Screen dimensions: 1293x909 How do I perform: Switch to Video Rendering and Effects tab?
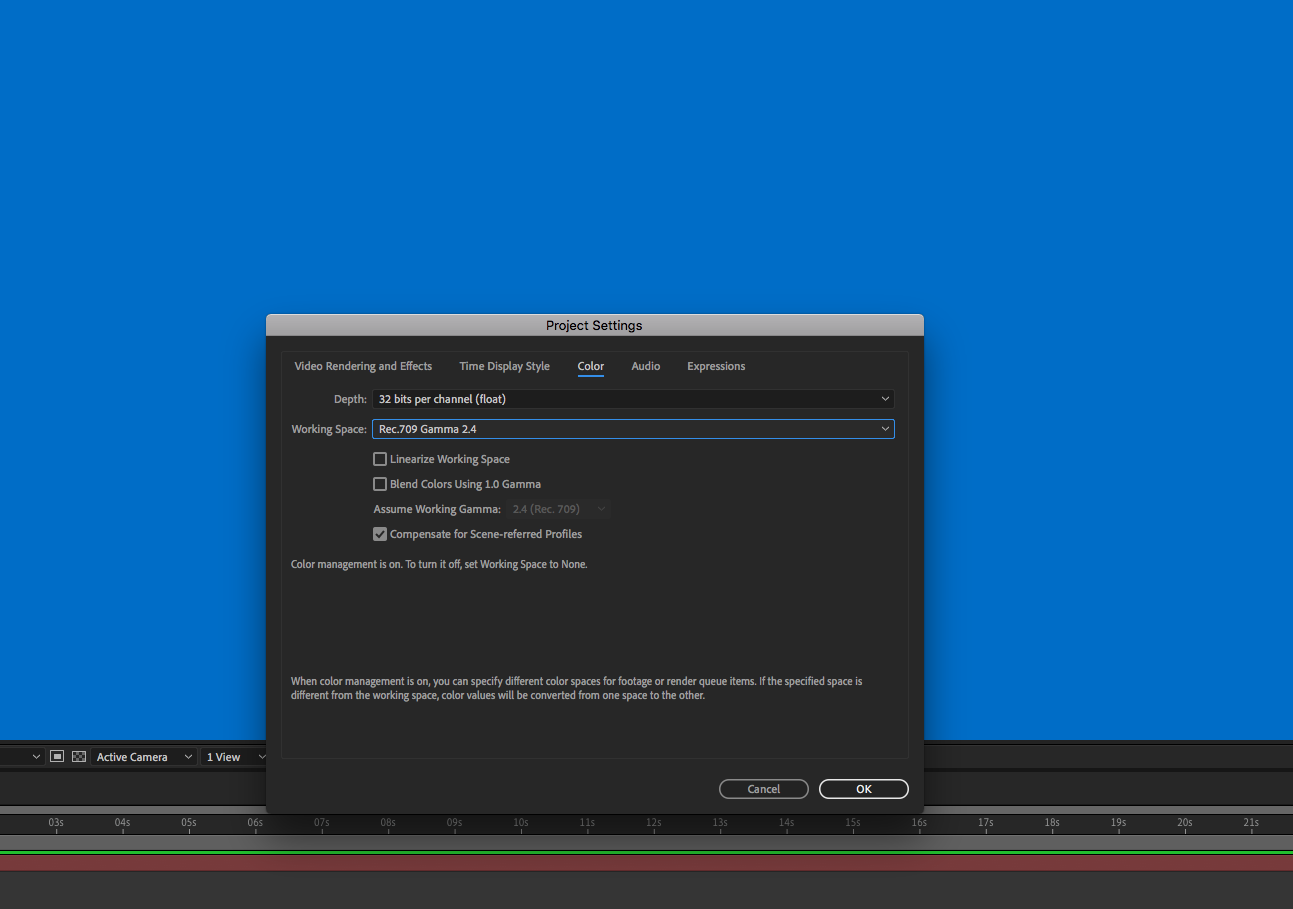(363, 366)
